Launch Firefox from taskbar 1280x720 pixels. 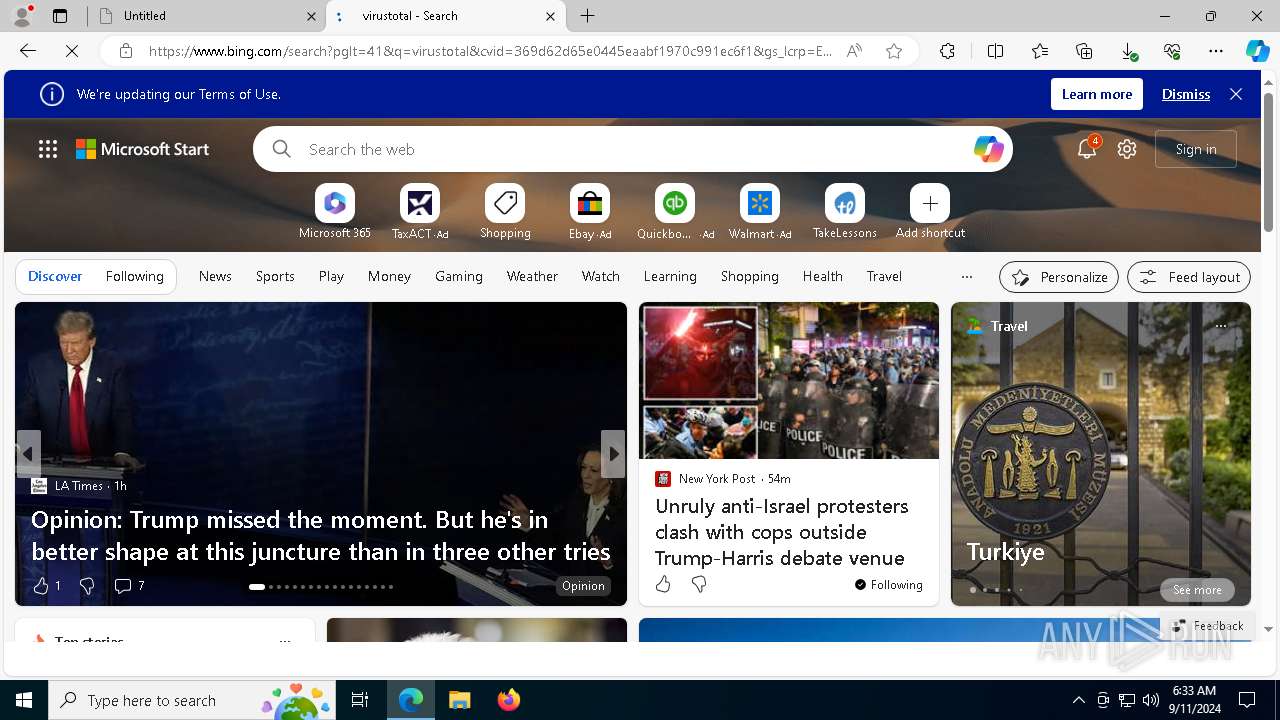[508, 700]
